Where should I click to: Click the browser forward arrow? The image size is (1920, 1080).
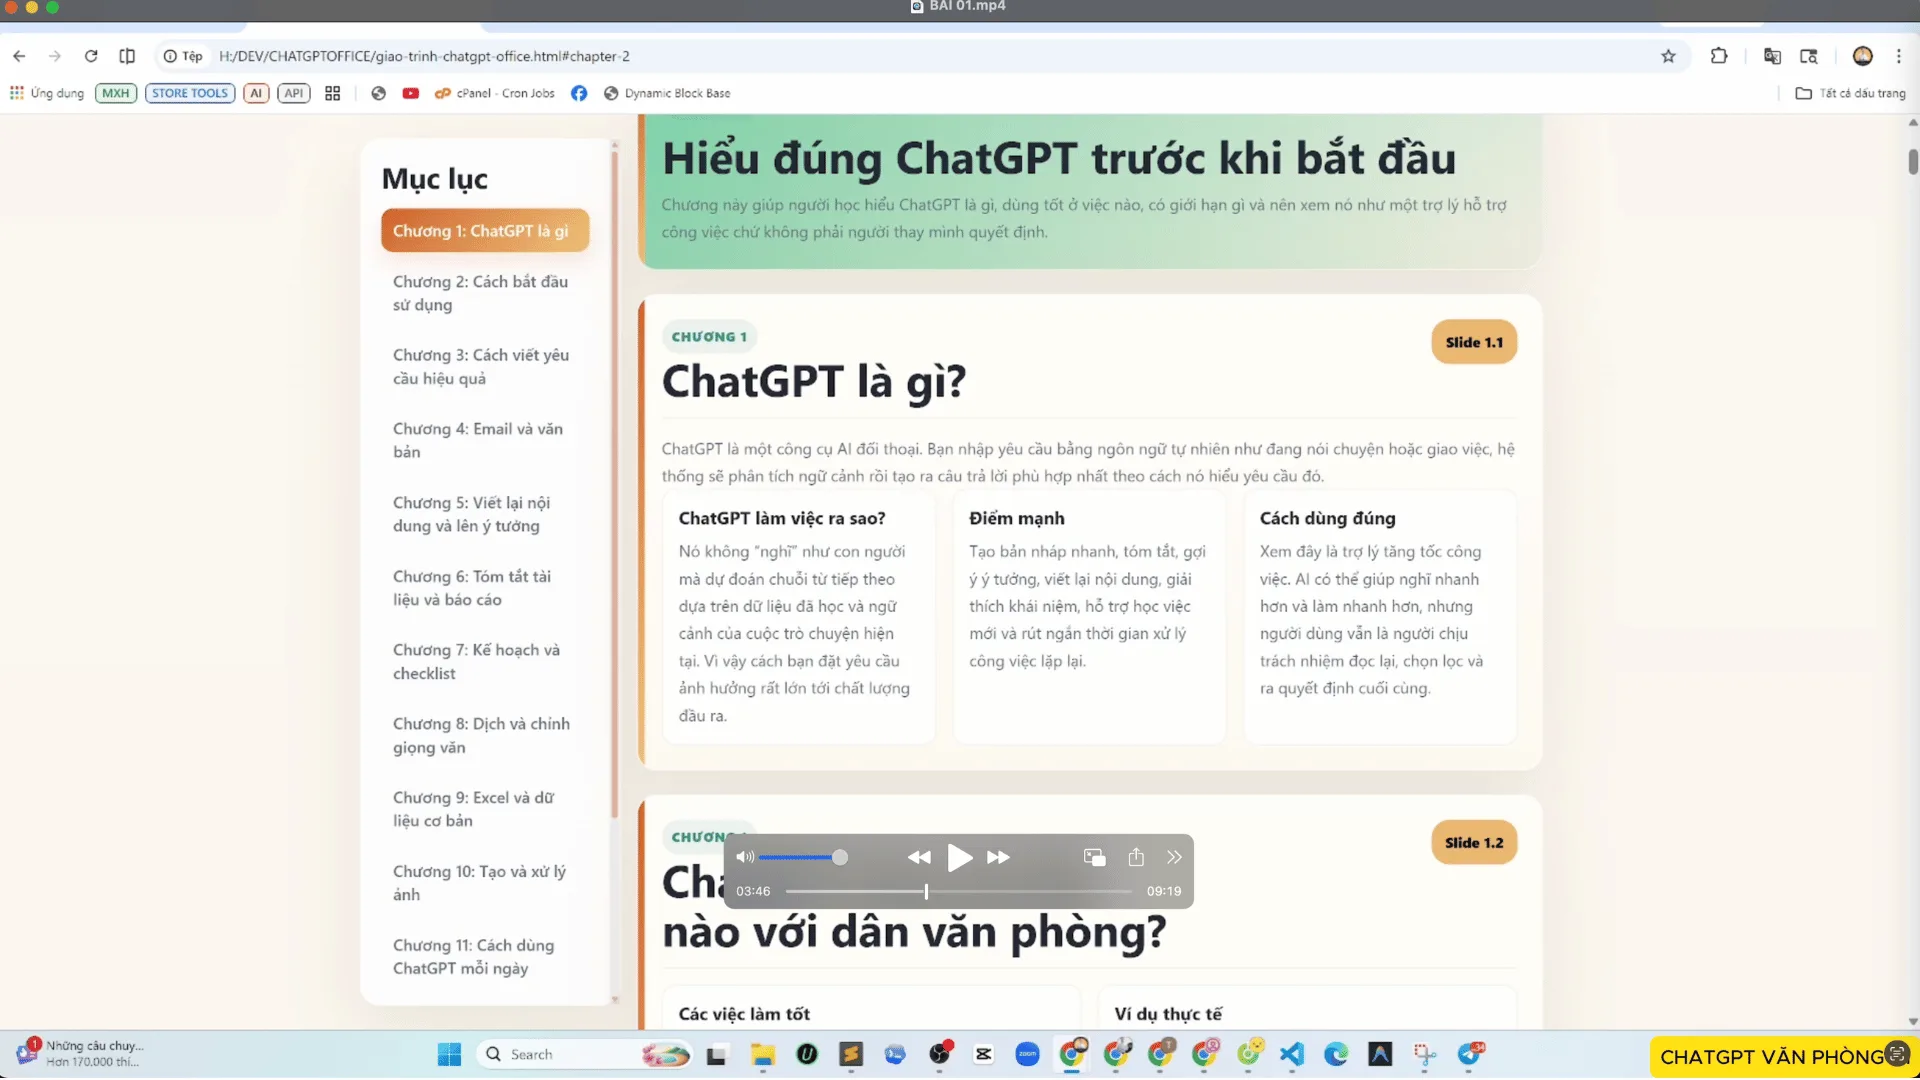point(55,56)
